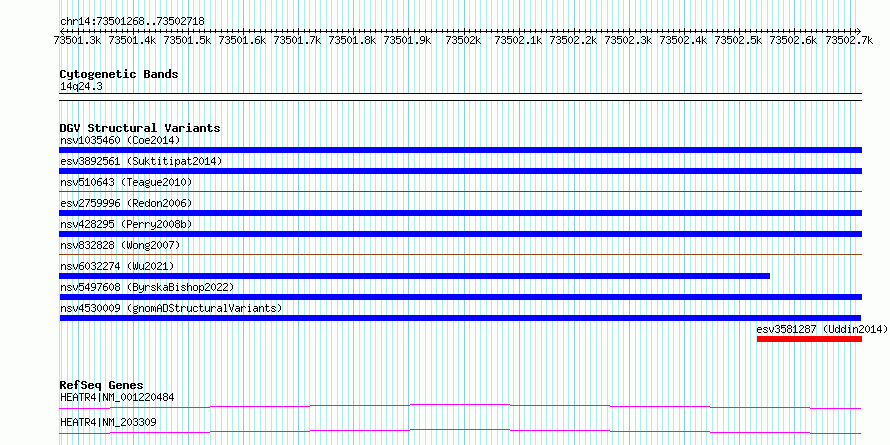Click the shorter nsv6032274 (Wu2021) bar
Image resolution: width=890 pixels, height=445 pixels.
414,276
